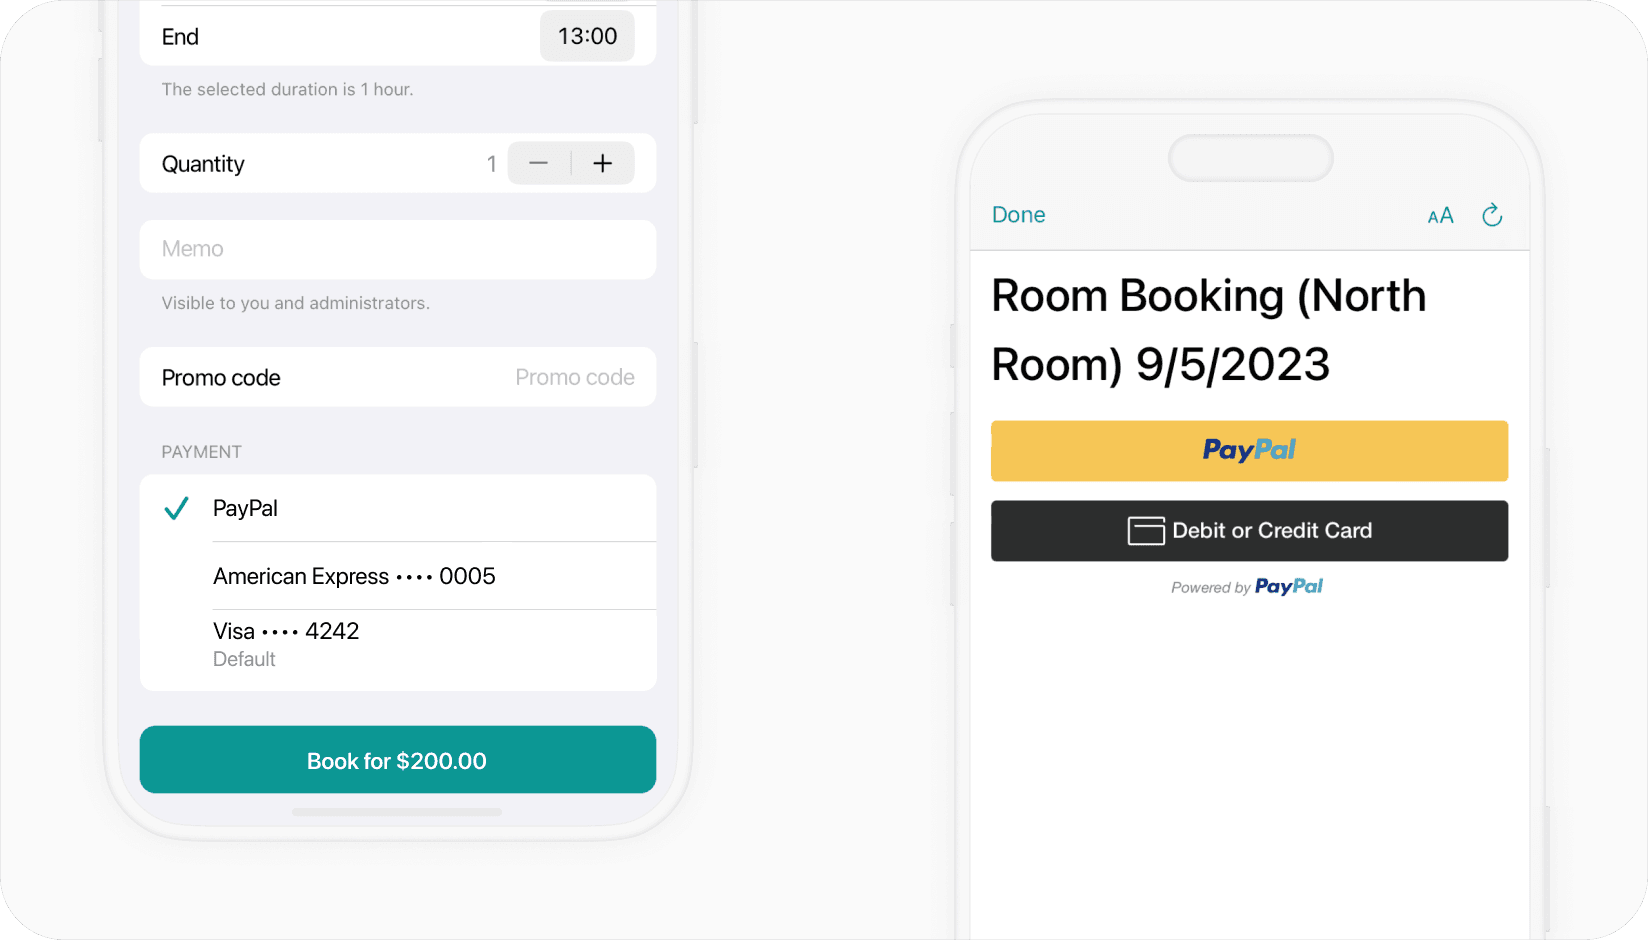
Task: Increase quantity using the plus icon
Action: pyautogui.click(x=604, y=163)
